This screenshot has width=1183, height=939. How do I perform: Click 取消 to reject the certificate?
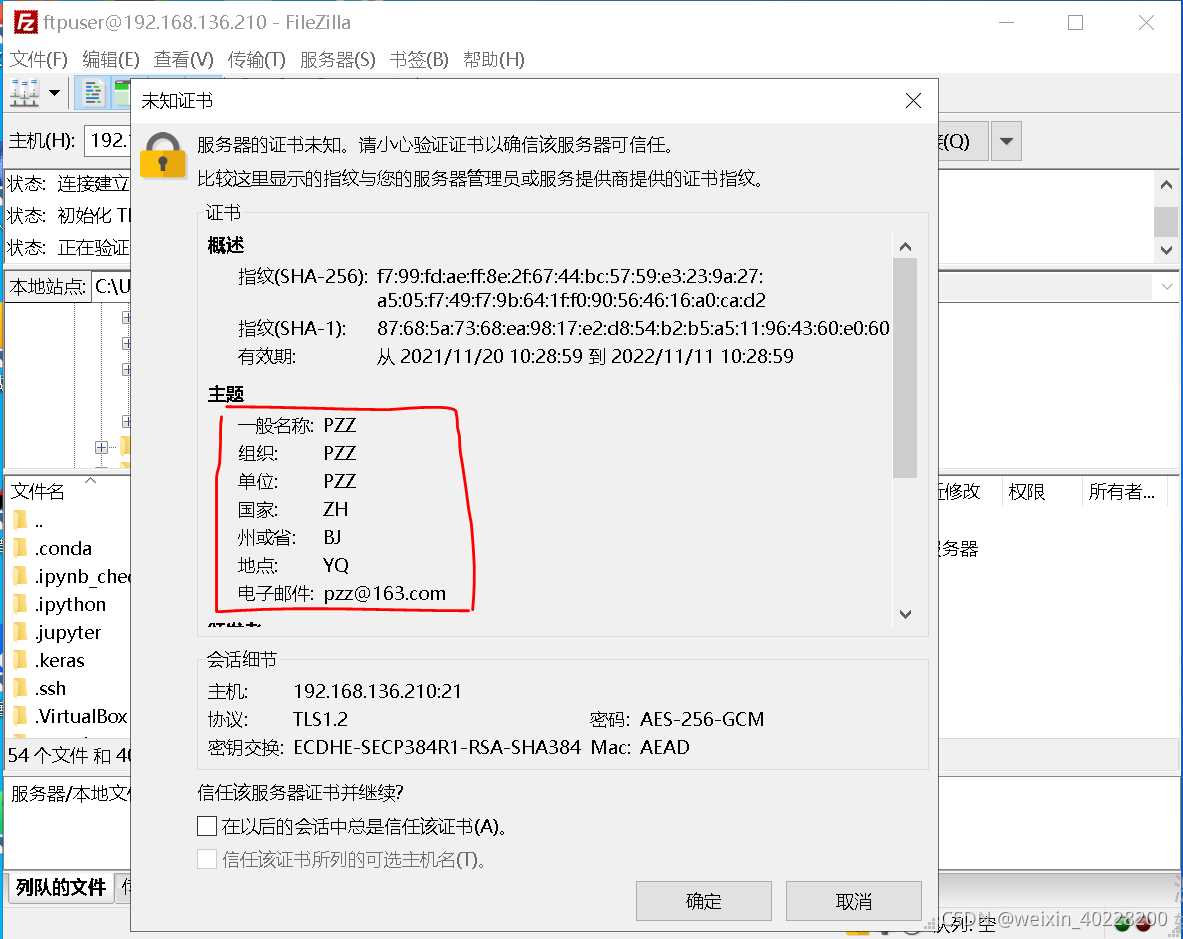[853, 901]
